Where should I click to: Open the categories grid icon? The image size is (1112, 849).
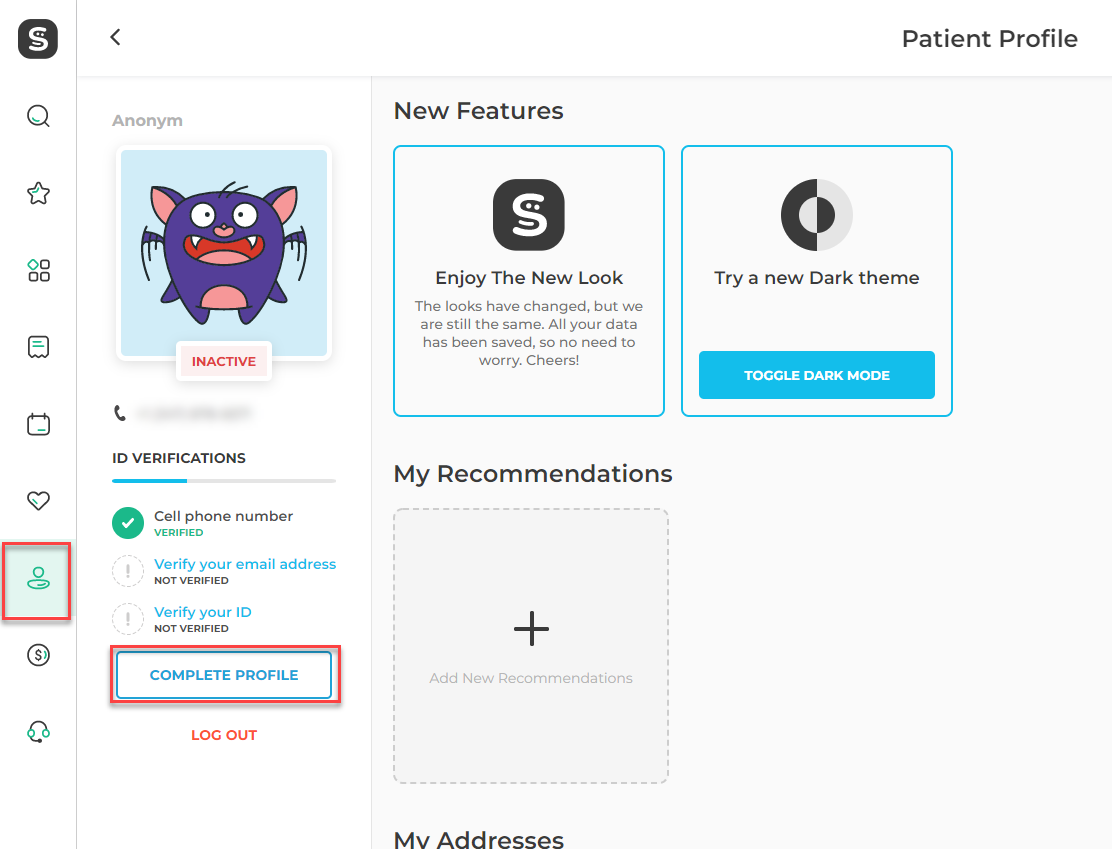[38, 270]
